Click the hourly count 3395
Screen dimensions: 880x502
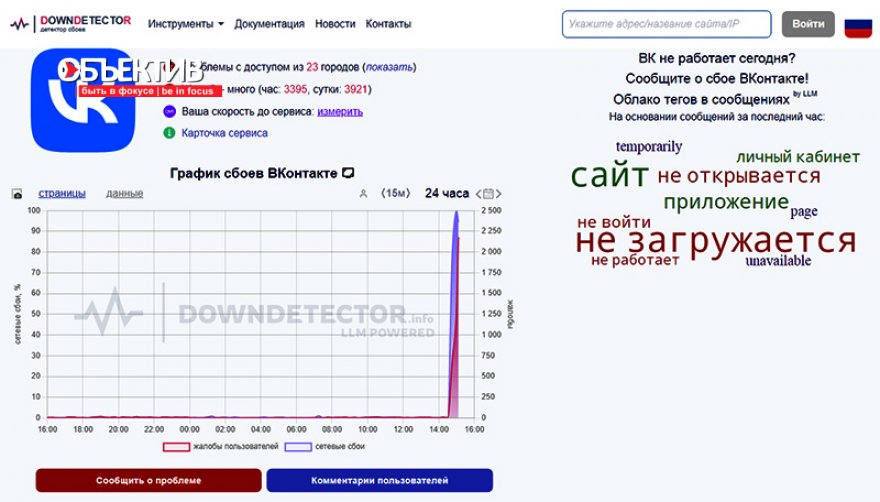(295, 89)
